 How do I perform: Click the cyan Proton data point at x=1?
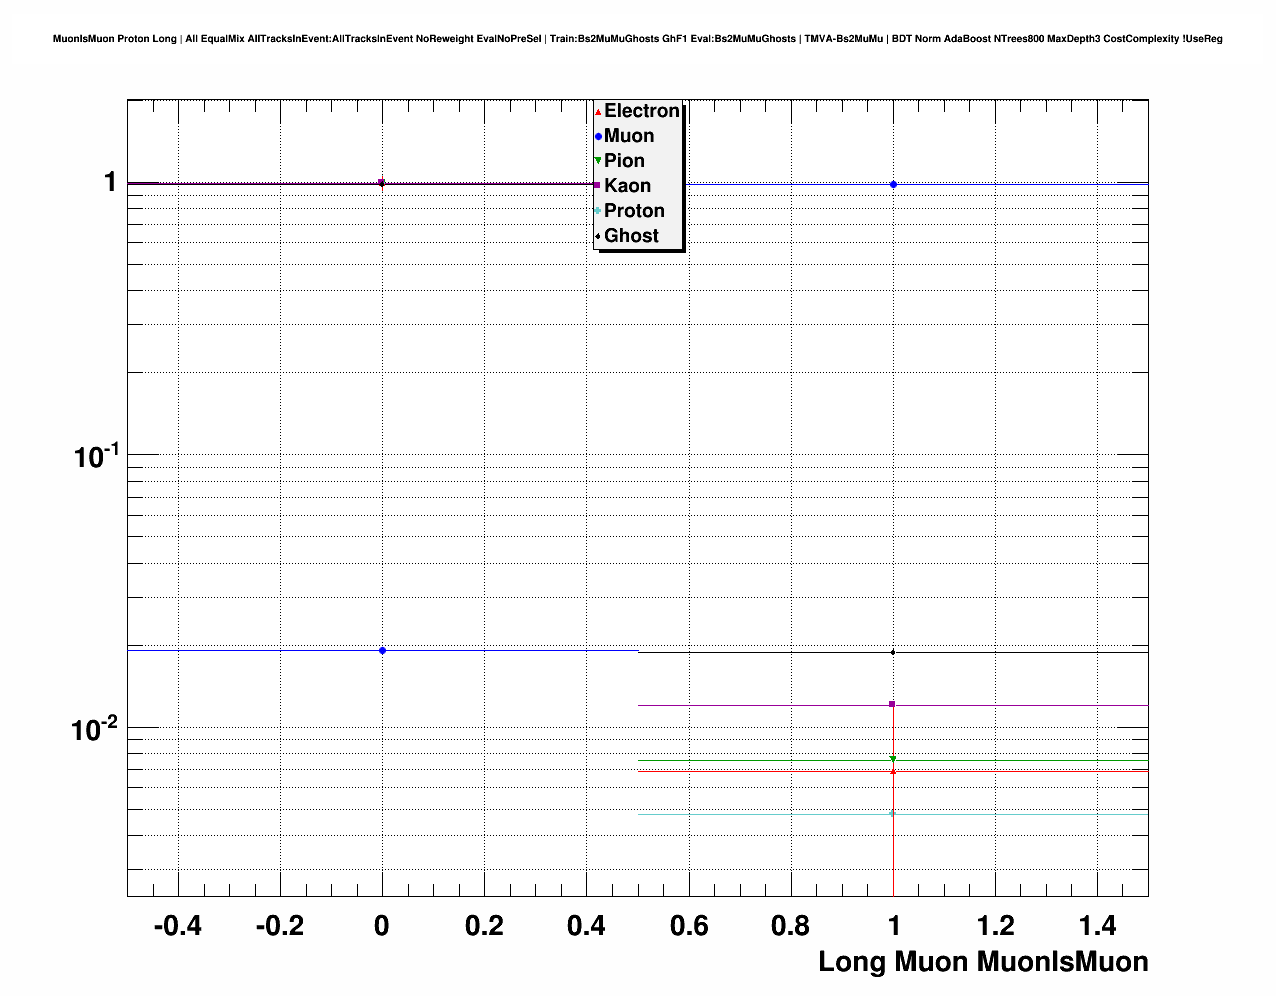[x=893, y=813]
